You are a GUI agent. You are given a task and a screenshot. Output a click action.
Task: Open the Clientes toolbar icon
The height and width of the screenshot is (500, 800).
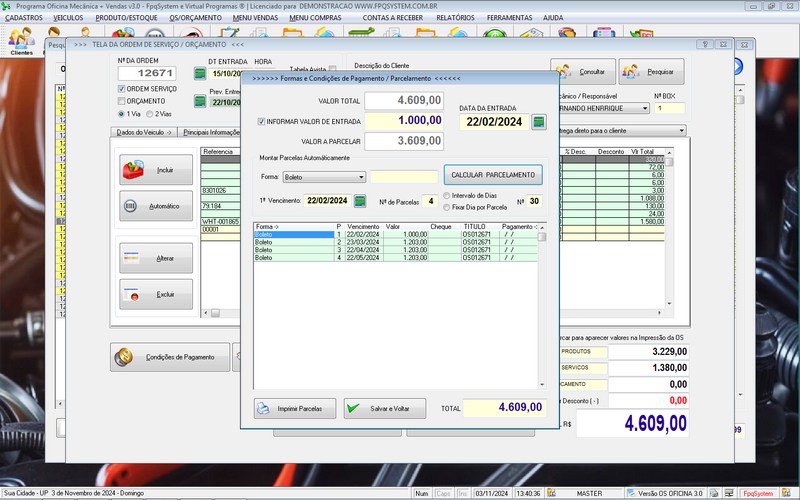coord(21,41)
